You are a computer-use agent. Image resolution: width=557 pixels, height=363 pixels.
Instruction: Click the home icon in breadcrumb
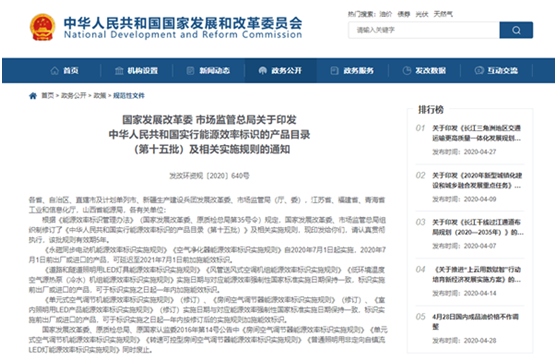pos(33,96)
